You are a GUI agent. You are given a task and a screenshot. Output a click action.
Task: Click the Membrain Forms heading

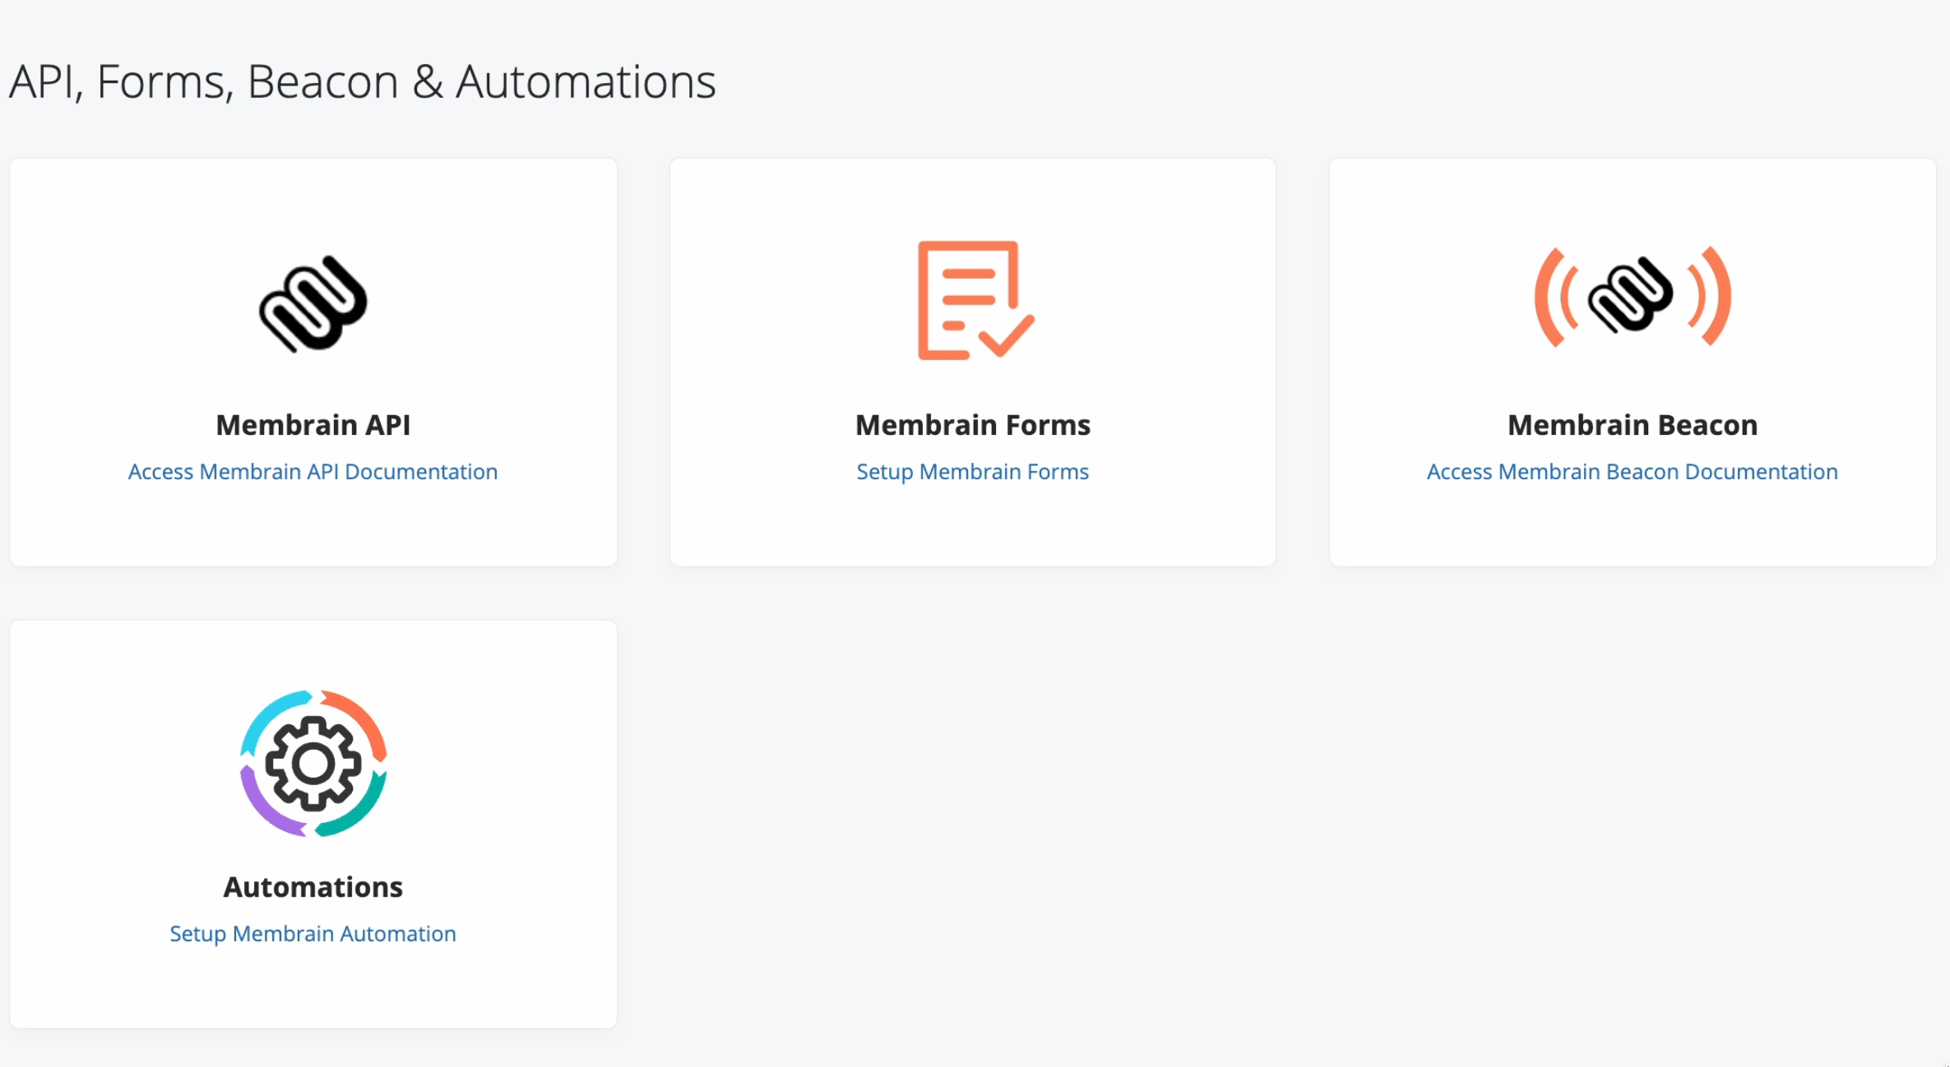pyautogui.click(x=972, y=424)
